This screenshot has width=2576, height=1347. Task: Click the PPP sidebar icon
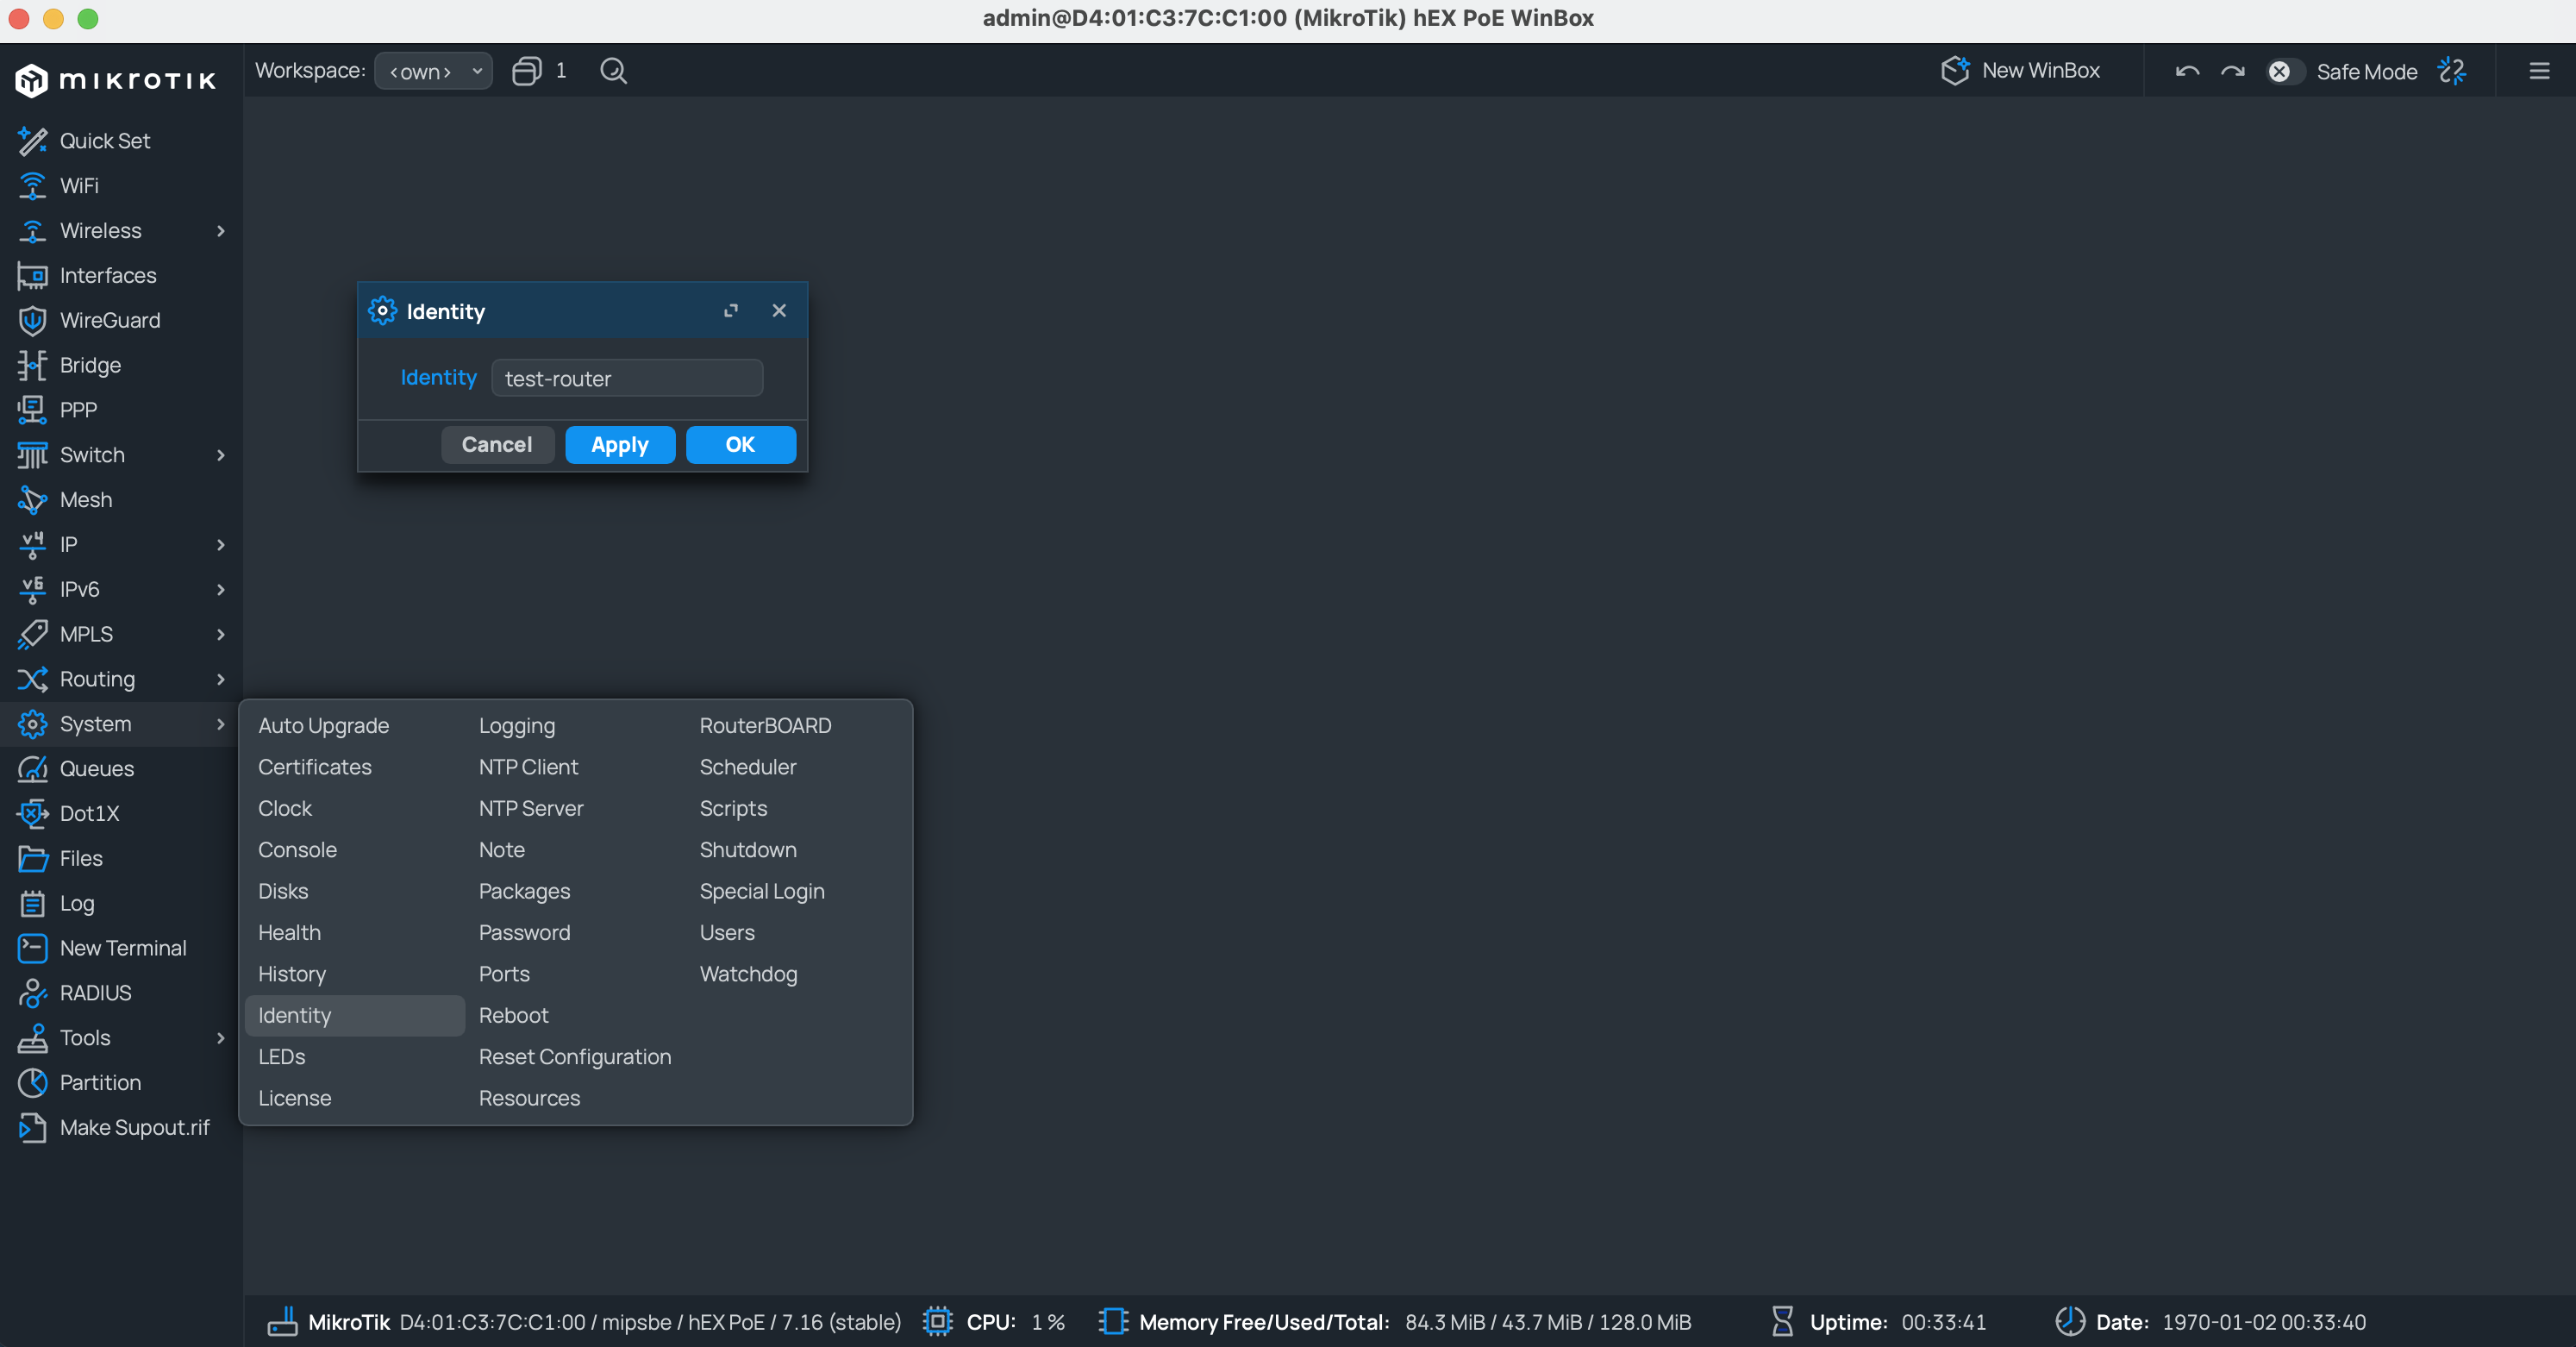pos(32,410)
